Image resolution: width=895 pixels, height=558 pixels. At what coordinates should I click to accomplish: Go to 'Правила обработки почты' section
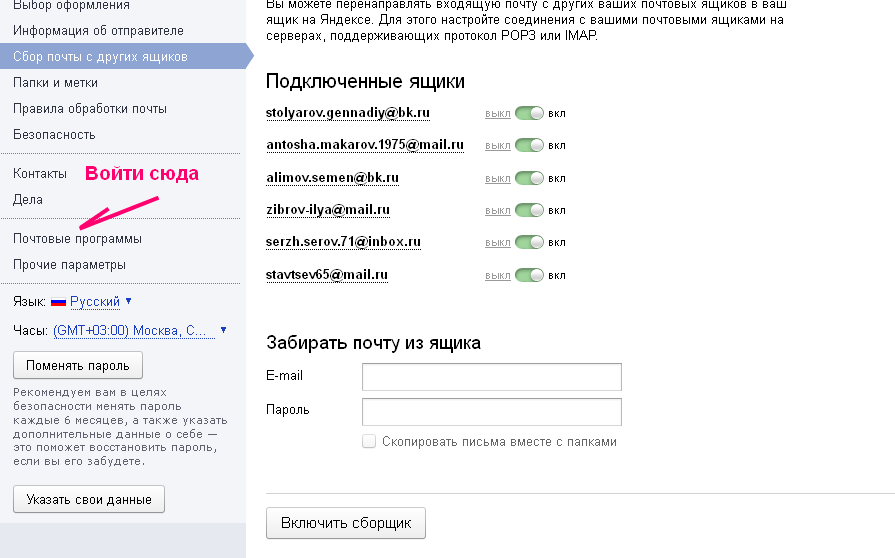pos(90,108)
